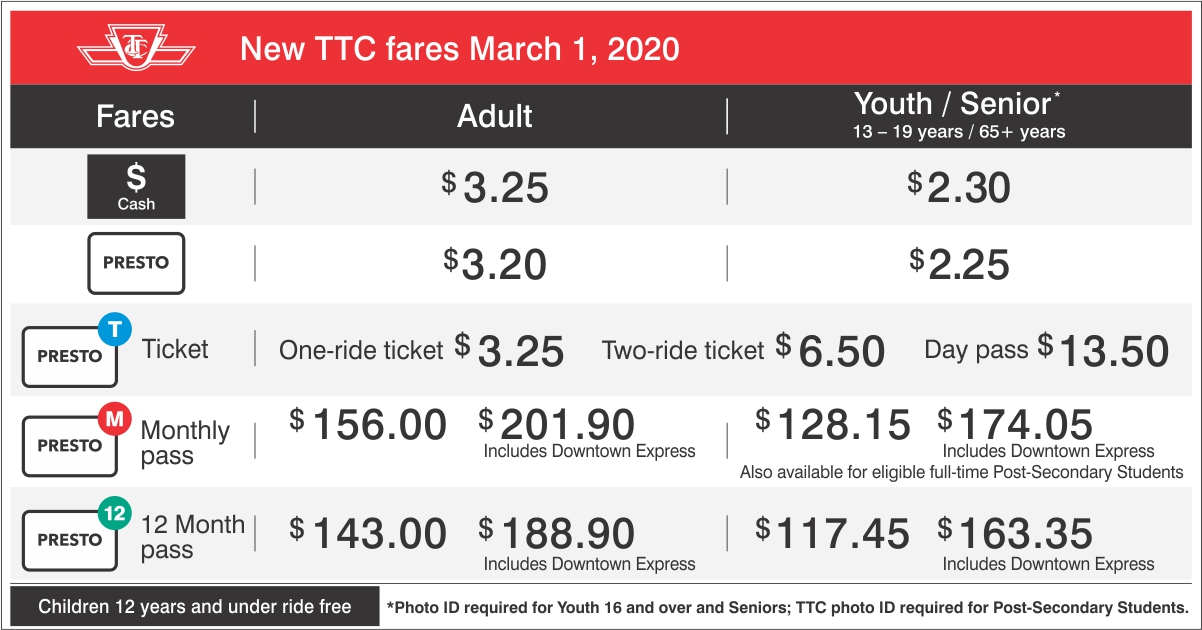Click the New TTC fares March 1, 2020 title
Viewport: 1202px width, 630px height.
click(460, 48)
